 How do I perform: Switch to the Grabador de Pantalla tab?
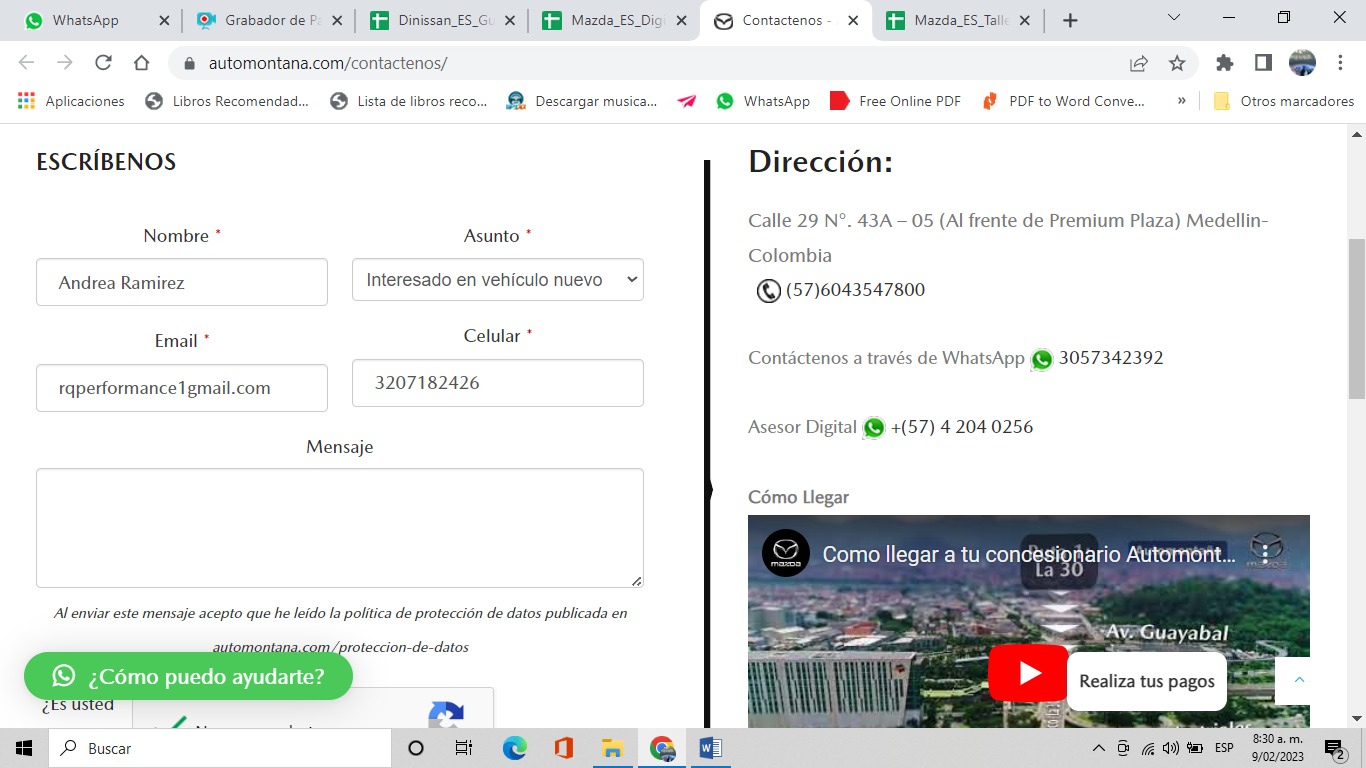(268, 20)
